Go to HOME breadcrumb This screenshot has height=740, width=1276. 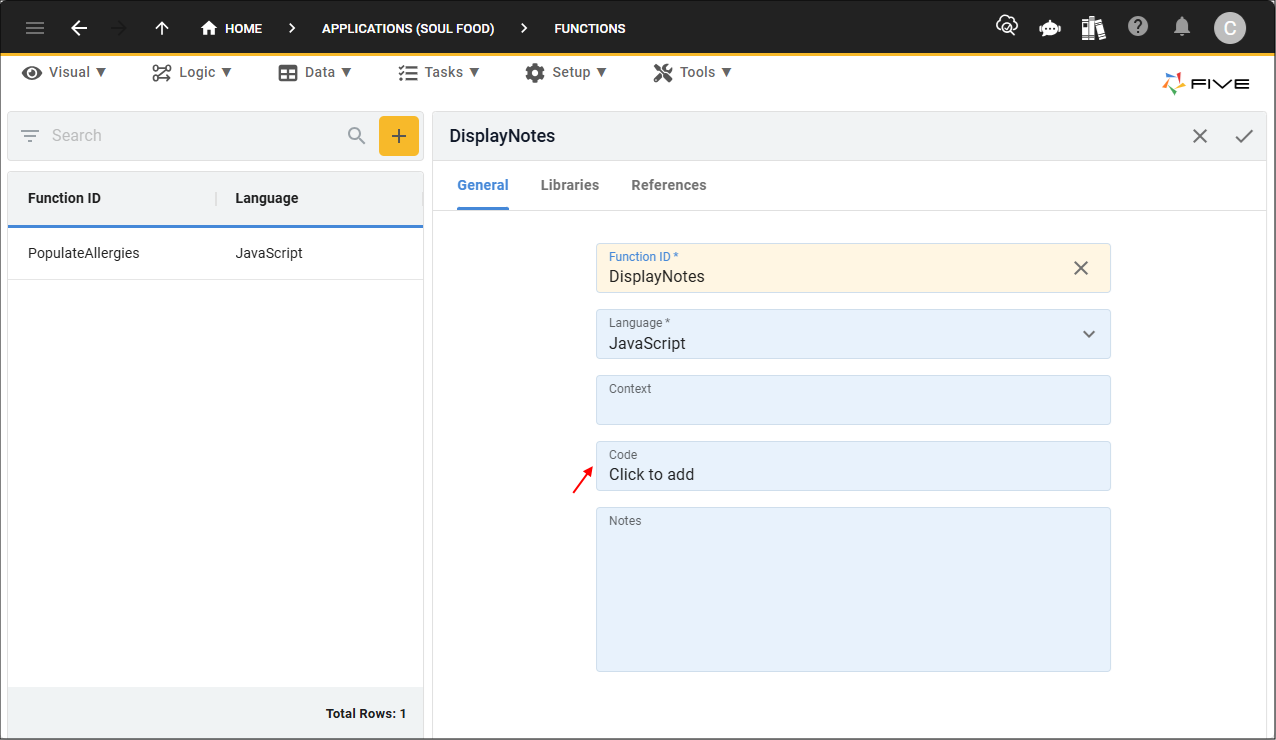coord(231,28)
